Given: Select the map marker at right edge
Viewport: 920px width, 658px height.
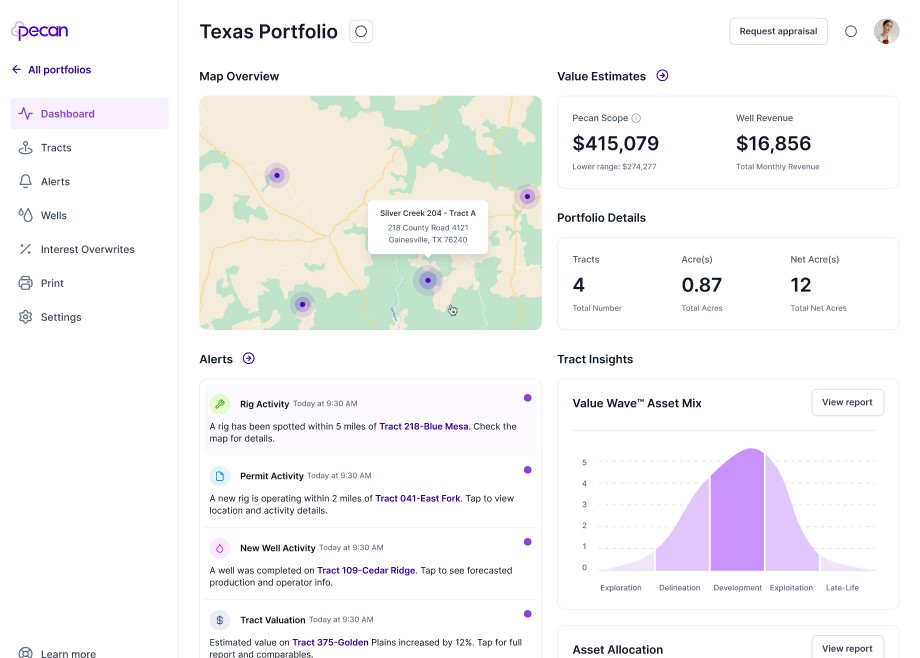Looking at the screenshot, I should click(x=527, y=196).
